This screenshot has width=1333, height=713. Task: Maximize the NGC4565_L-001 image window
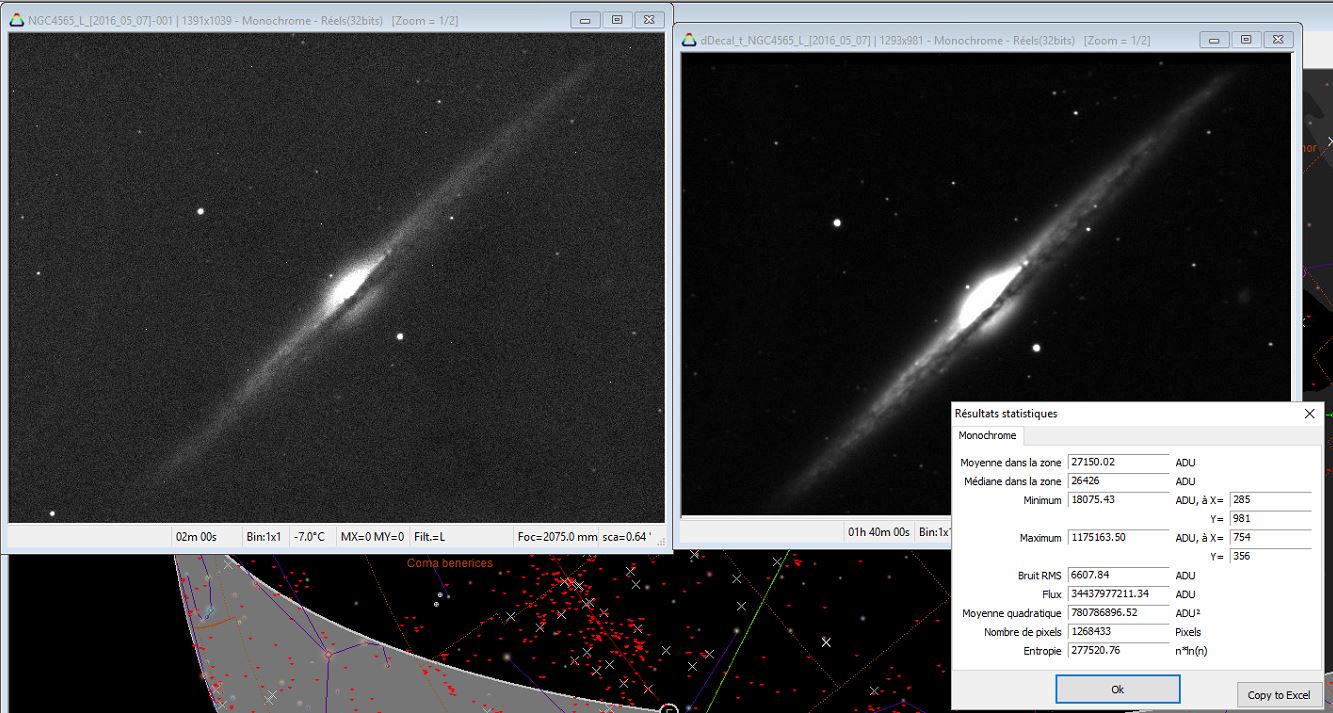(617, 20)
